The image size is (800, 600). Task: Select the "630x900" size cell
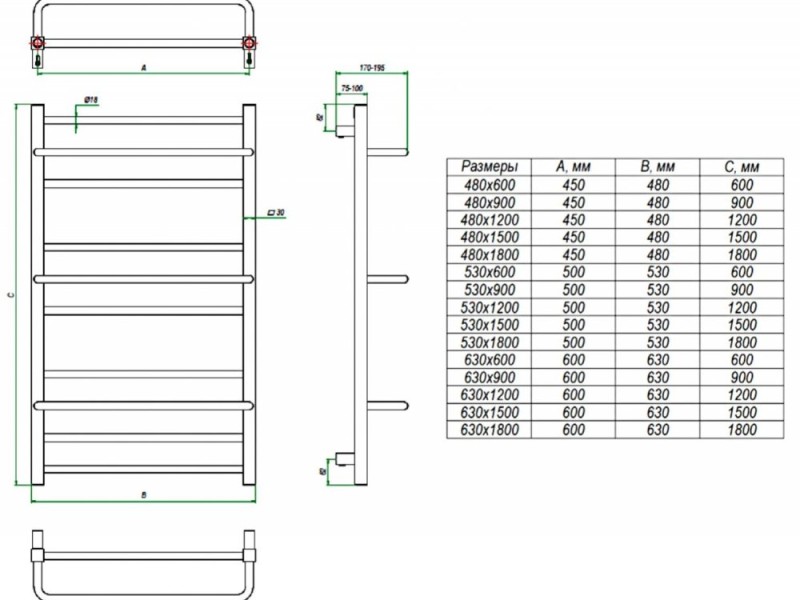(489, 377)
